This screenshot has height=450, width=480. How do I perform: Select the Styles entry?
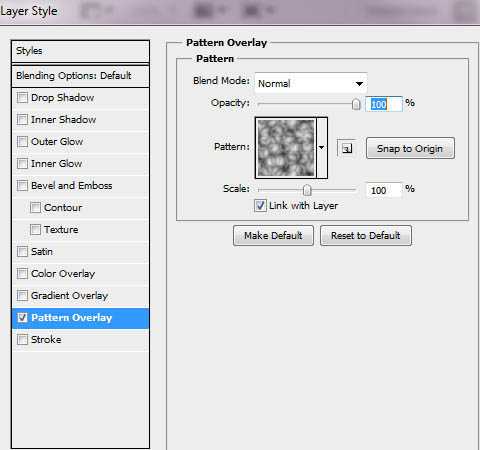pyautogui.click(x=80, y=51)
